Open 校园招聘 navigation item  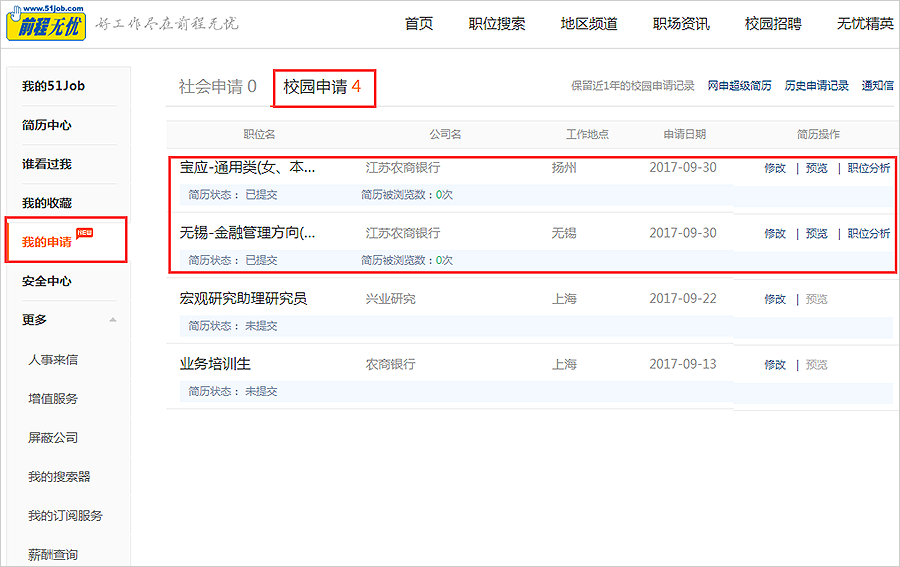773,24
